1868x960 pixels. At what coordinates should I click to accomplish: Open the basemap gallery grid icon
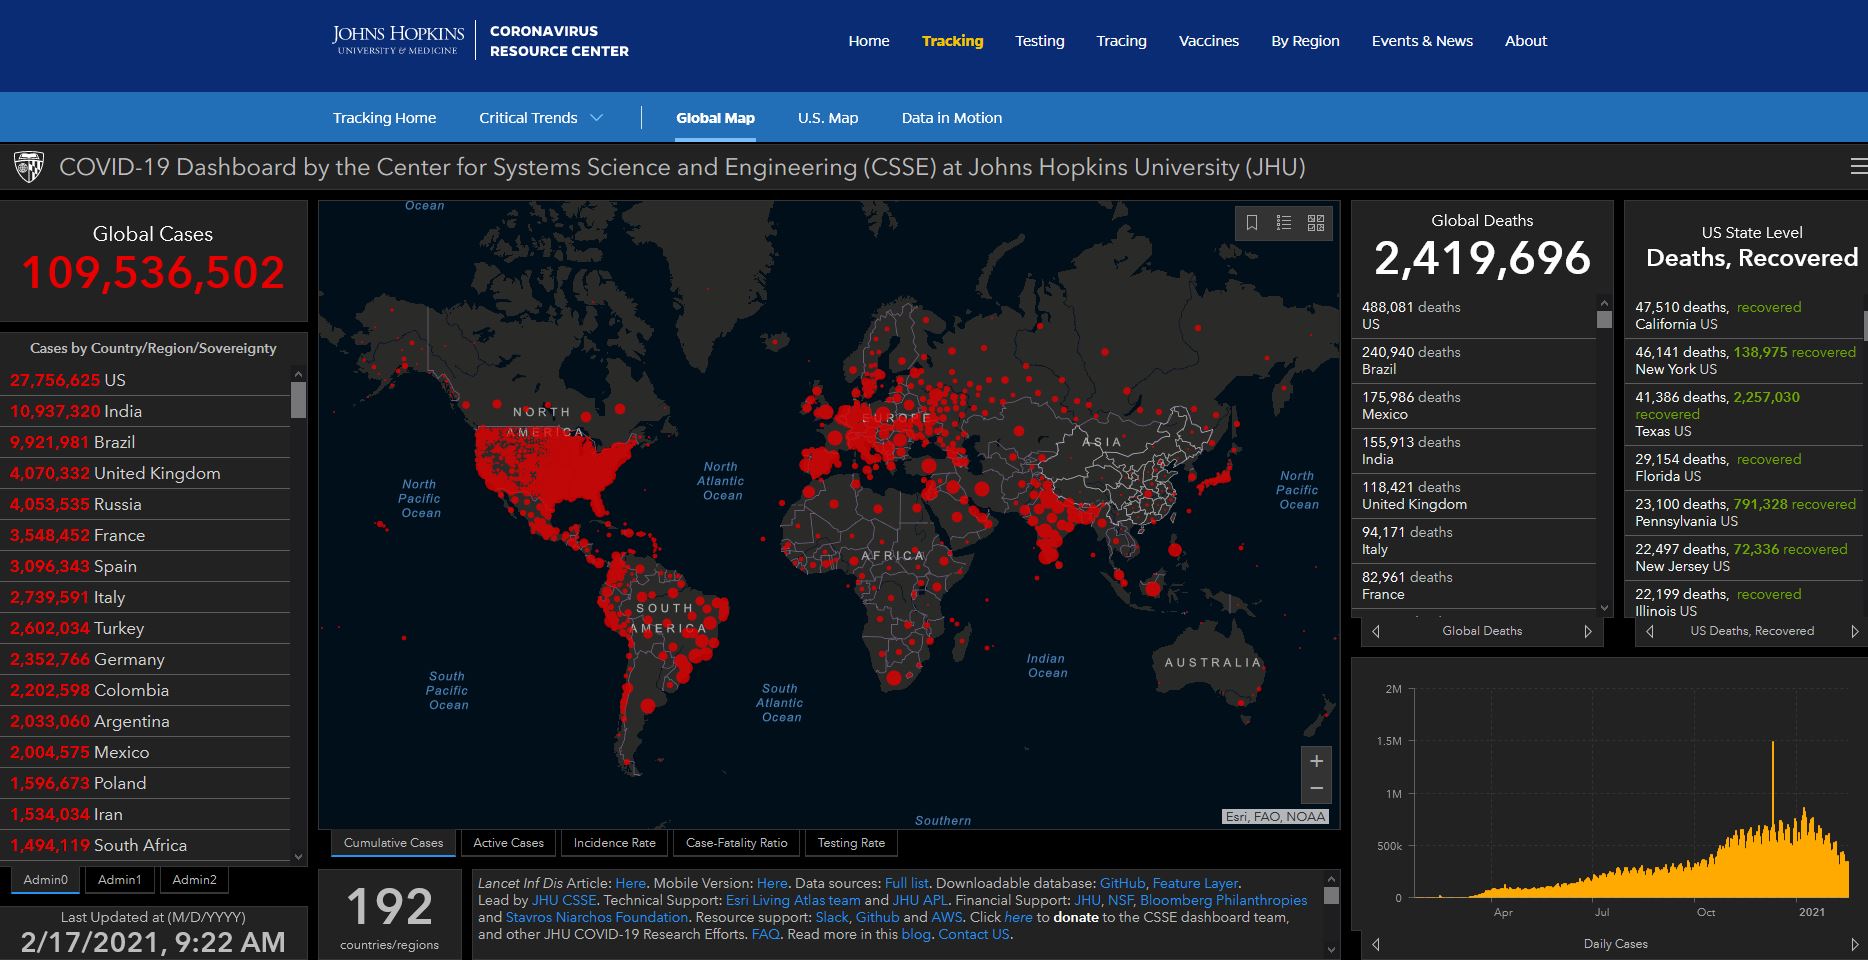click(x=1316, y=223)
